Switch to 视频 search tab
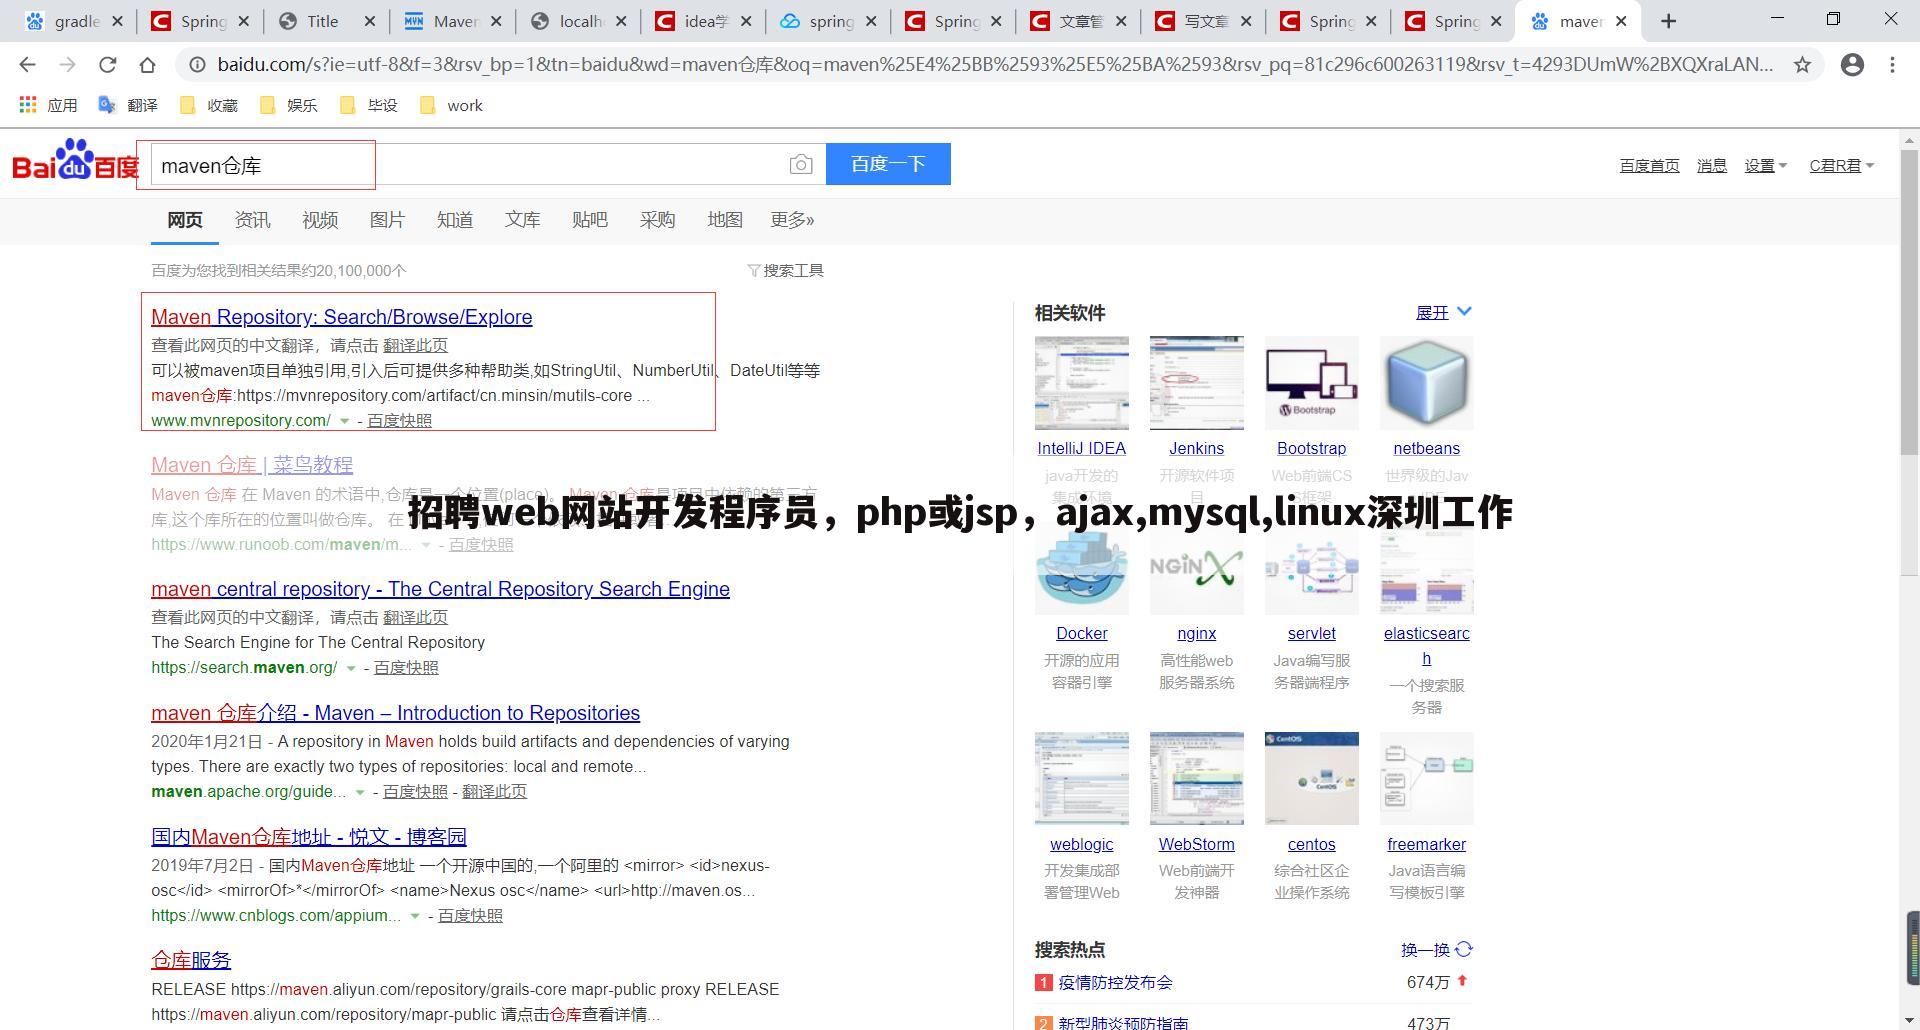Image resolution: width=1920 pixels, height=1030 pixels. (320, 220)
